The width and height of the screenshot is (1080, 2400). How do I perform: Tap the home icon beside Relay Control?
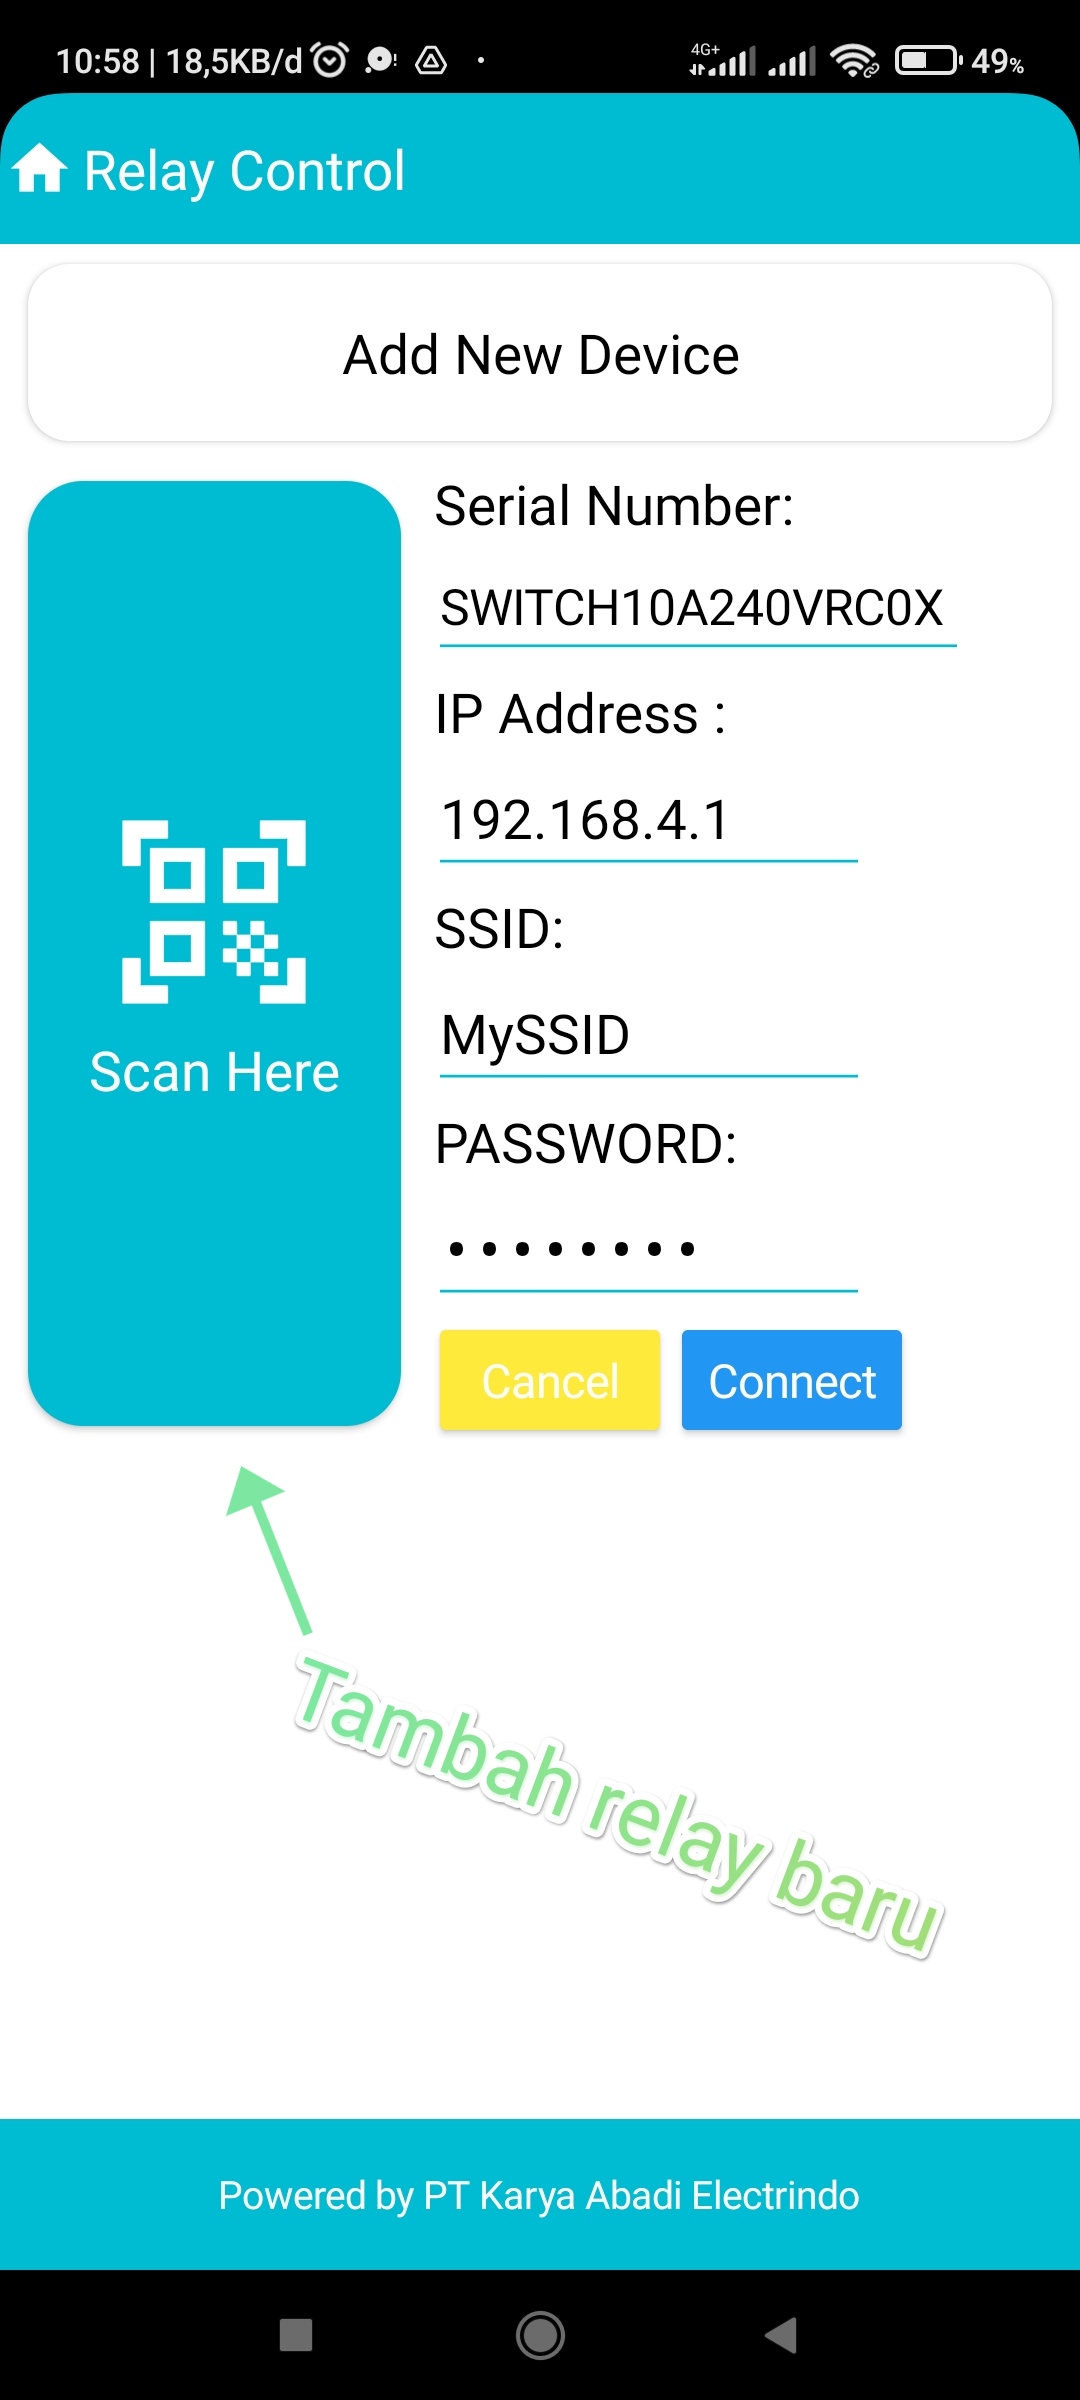(40, 168)
